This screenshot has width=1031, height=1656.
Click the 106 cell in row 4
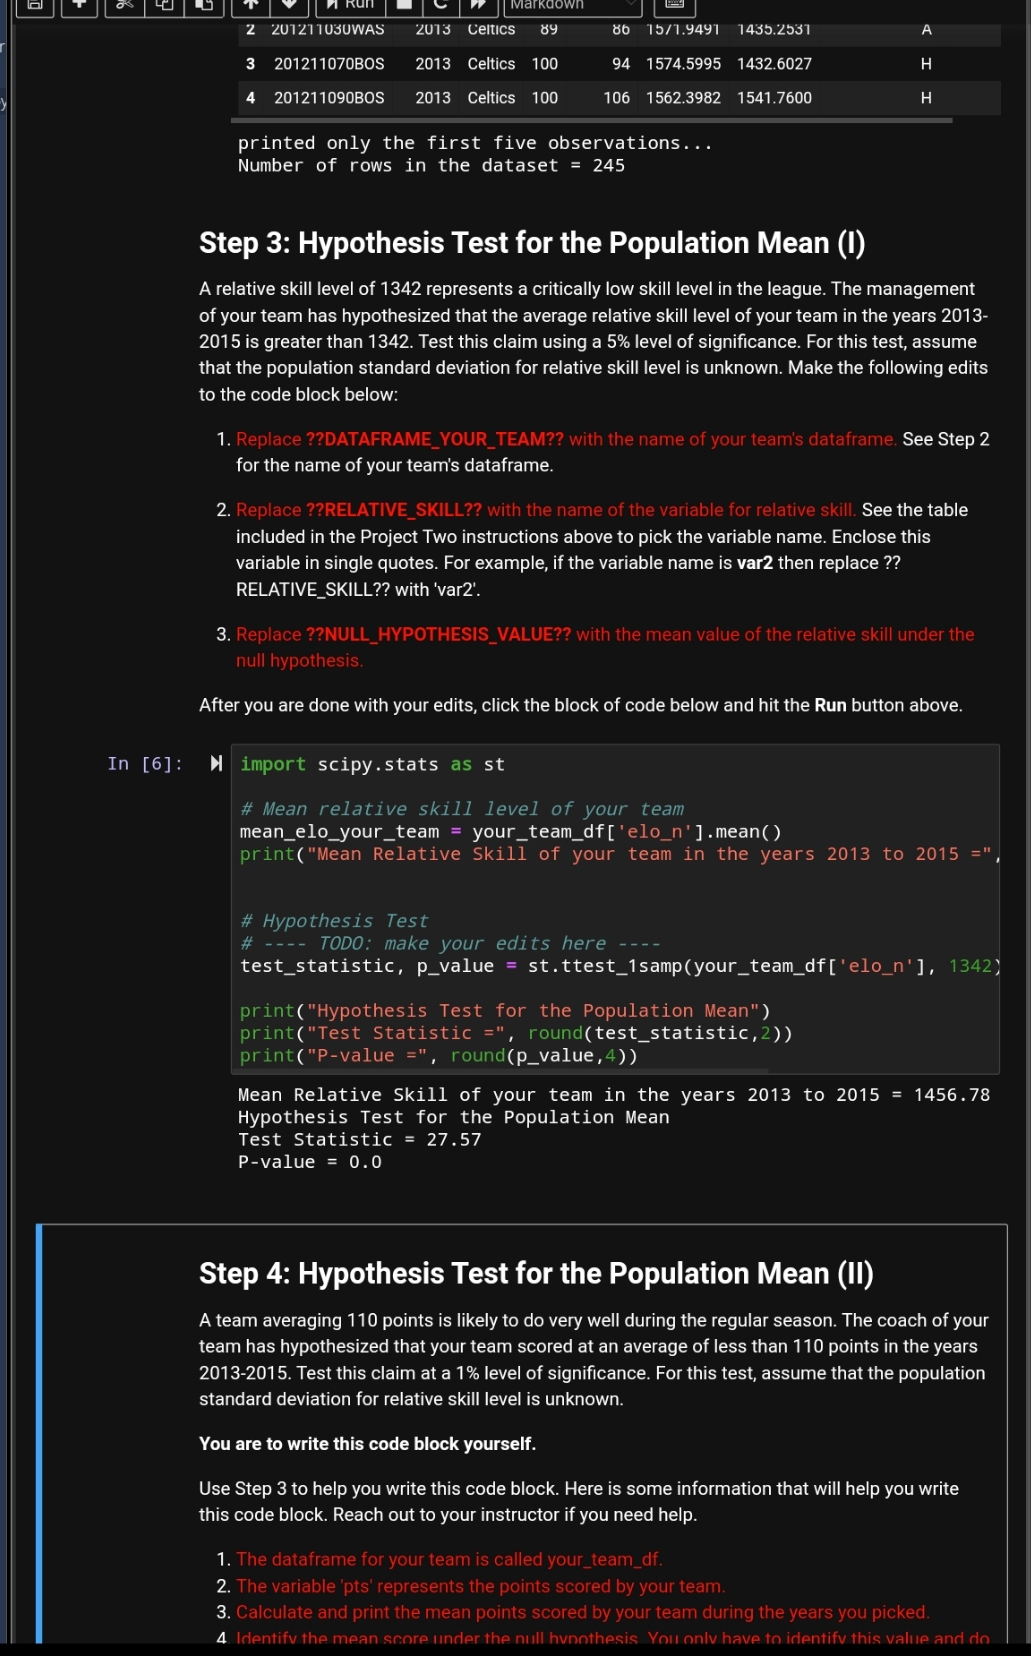point(617,98)
